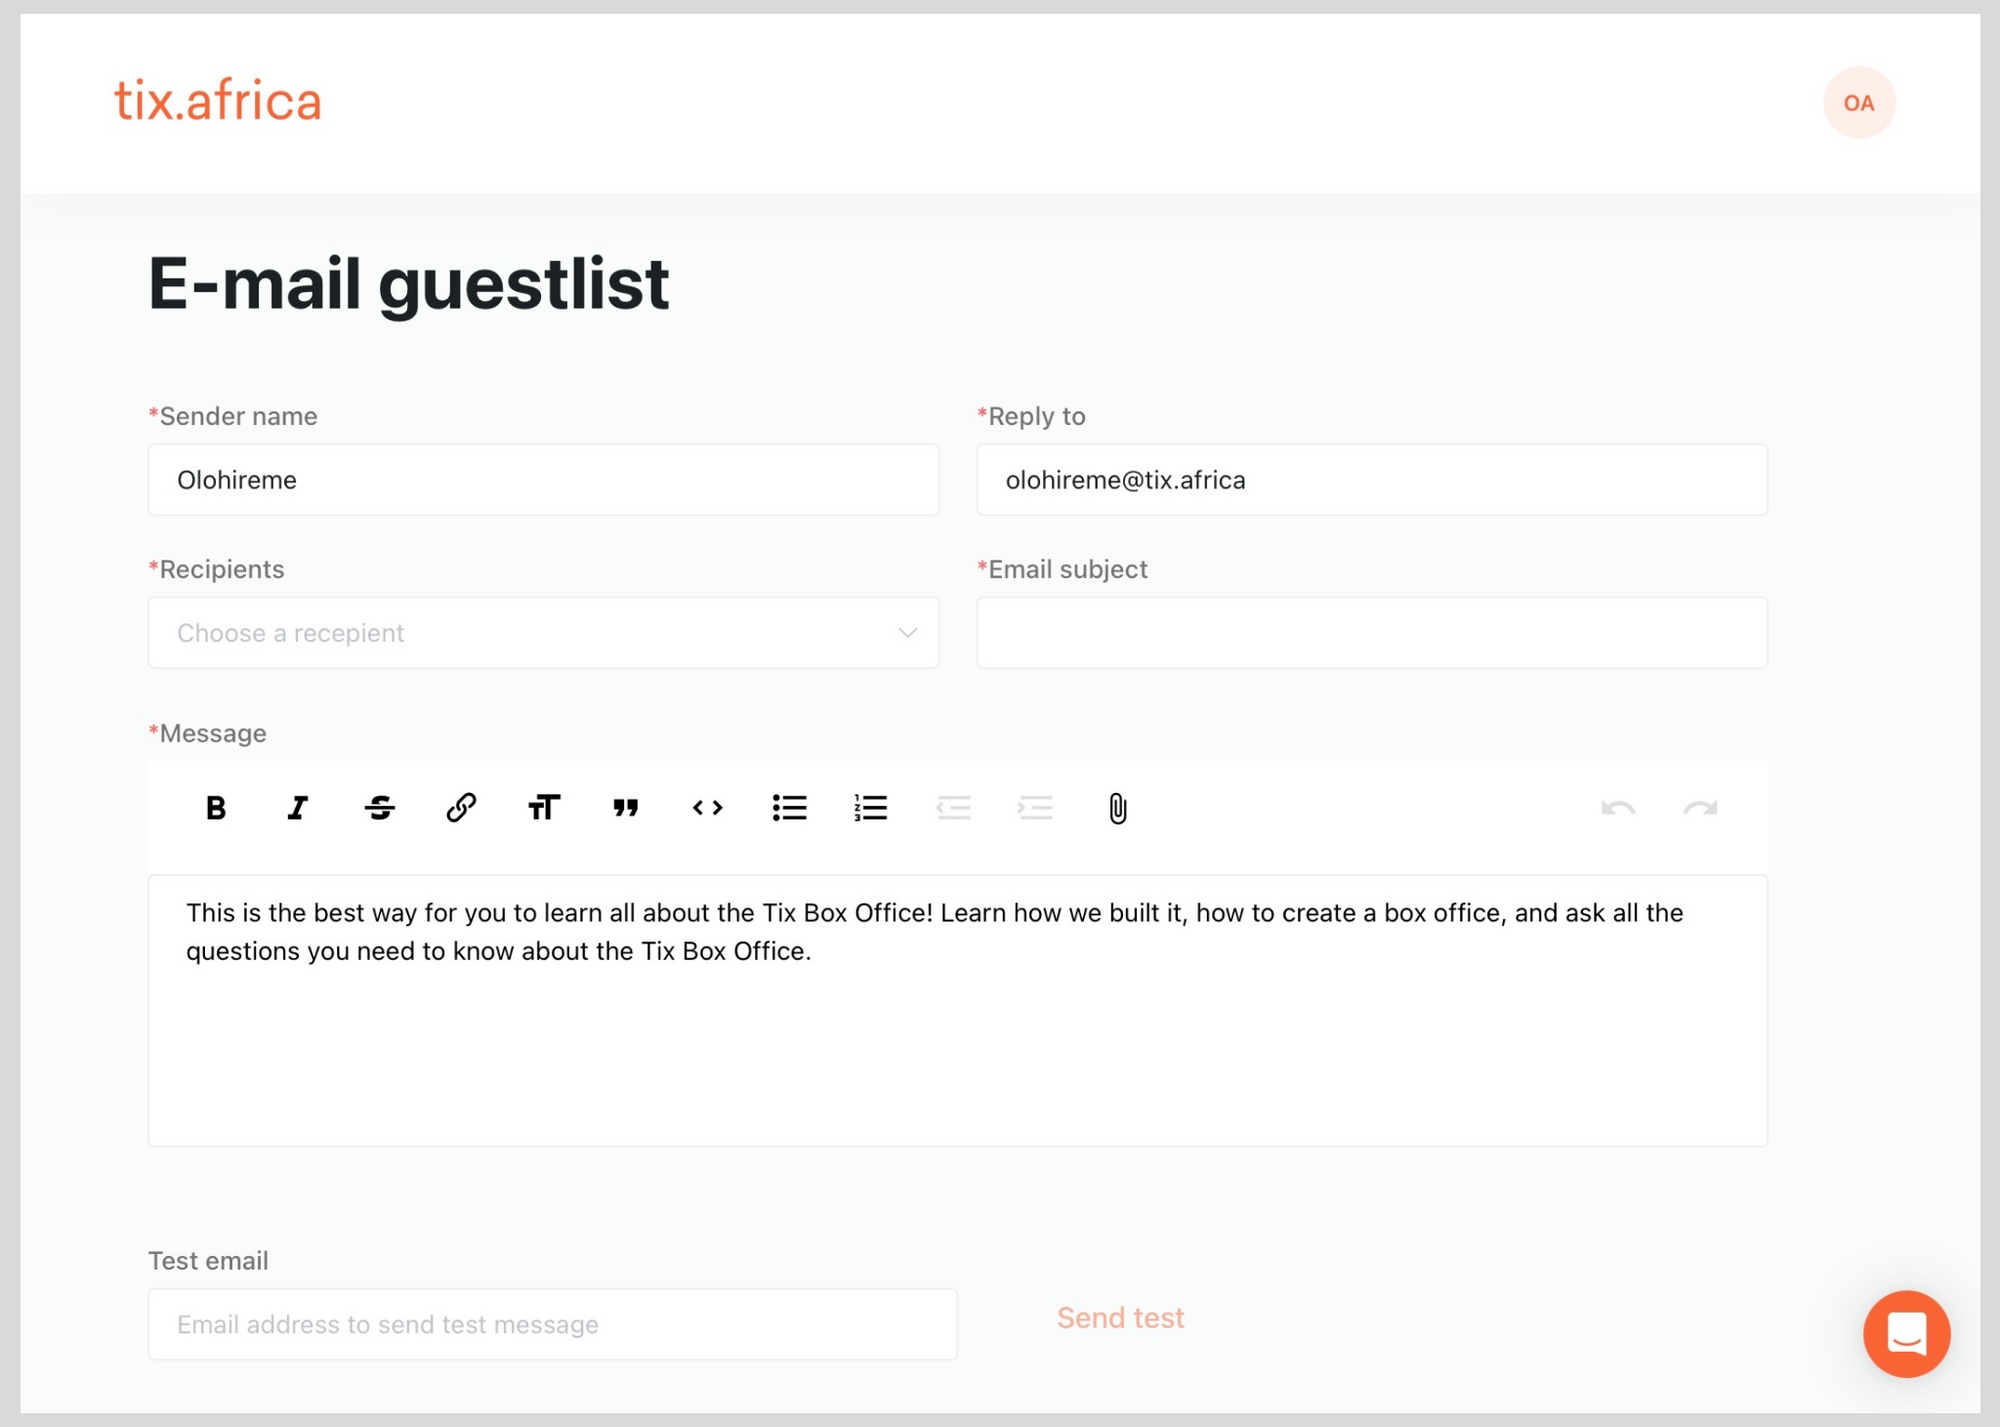Open the live chat bubble
Viewport: 2000px width, 1427px height.
click(1906, 1334)
